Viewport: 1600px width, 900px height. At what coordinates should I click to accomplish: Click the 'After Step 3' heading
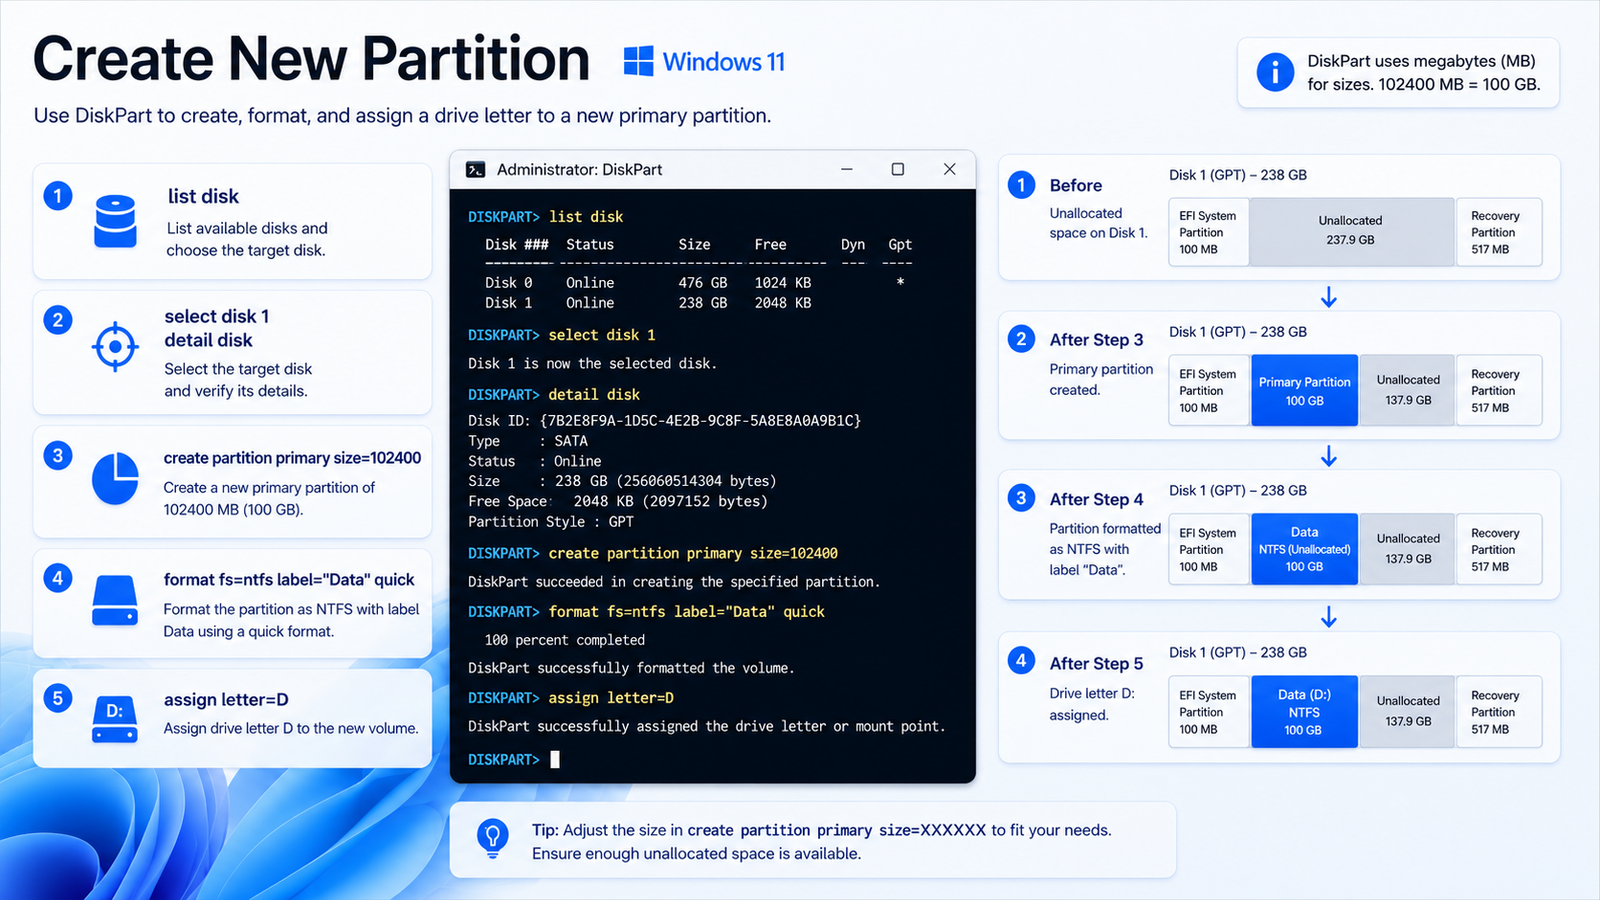pyautogui.click(x=1096, y=340)
